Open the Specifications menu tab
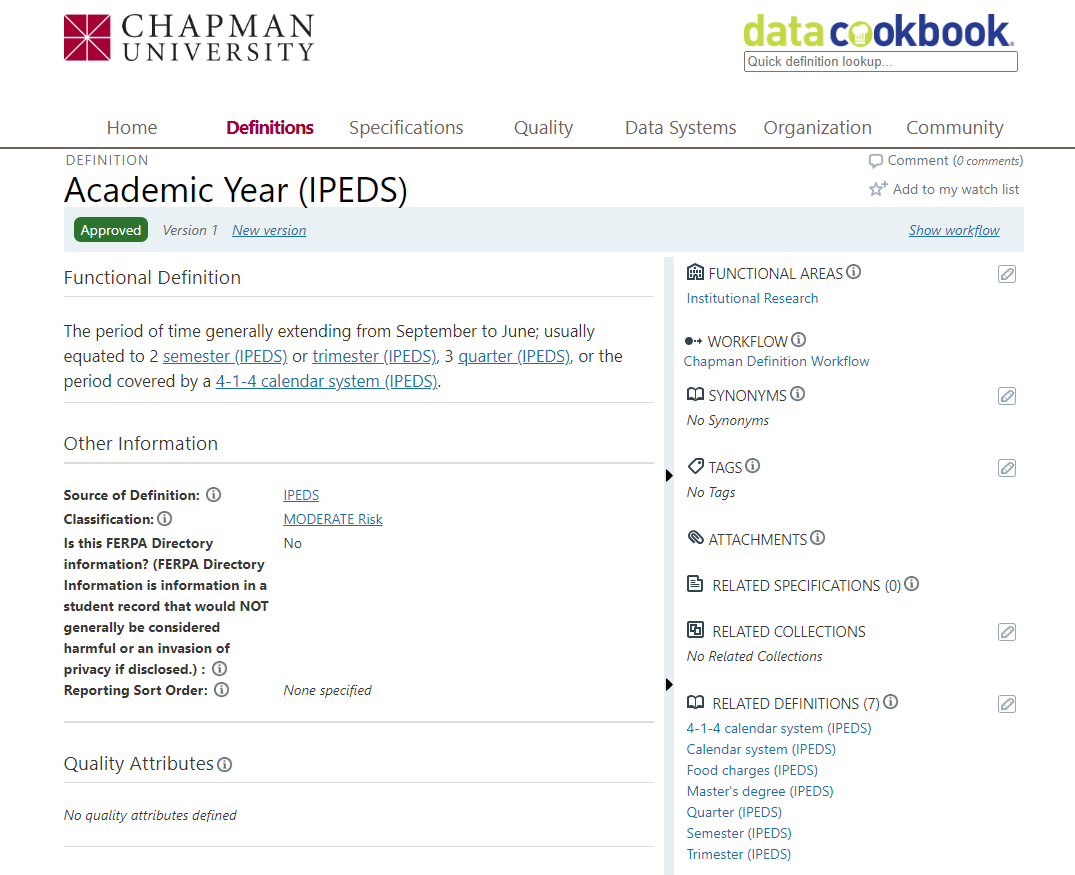The width and height of the screenshot is (1075, 875). coord(406,128)
